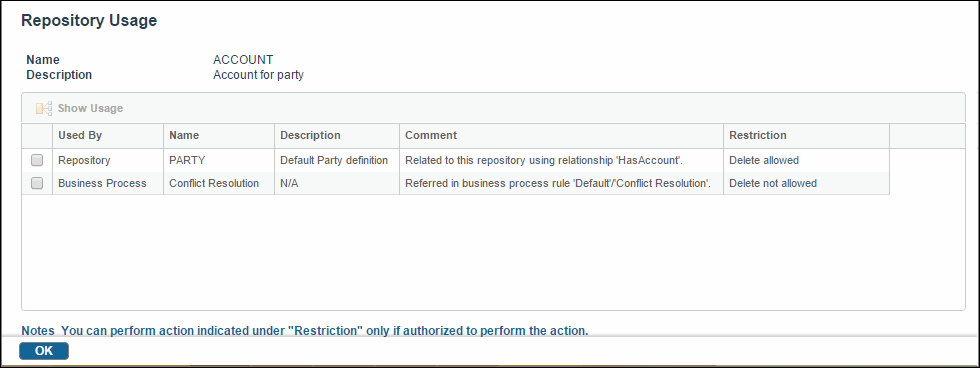Confirm the dialog with the OK button

44,351
